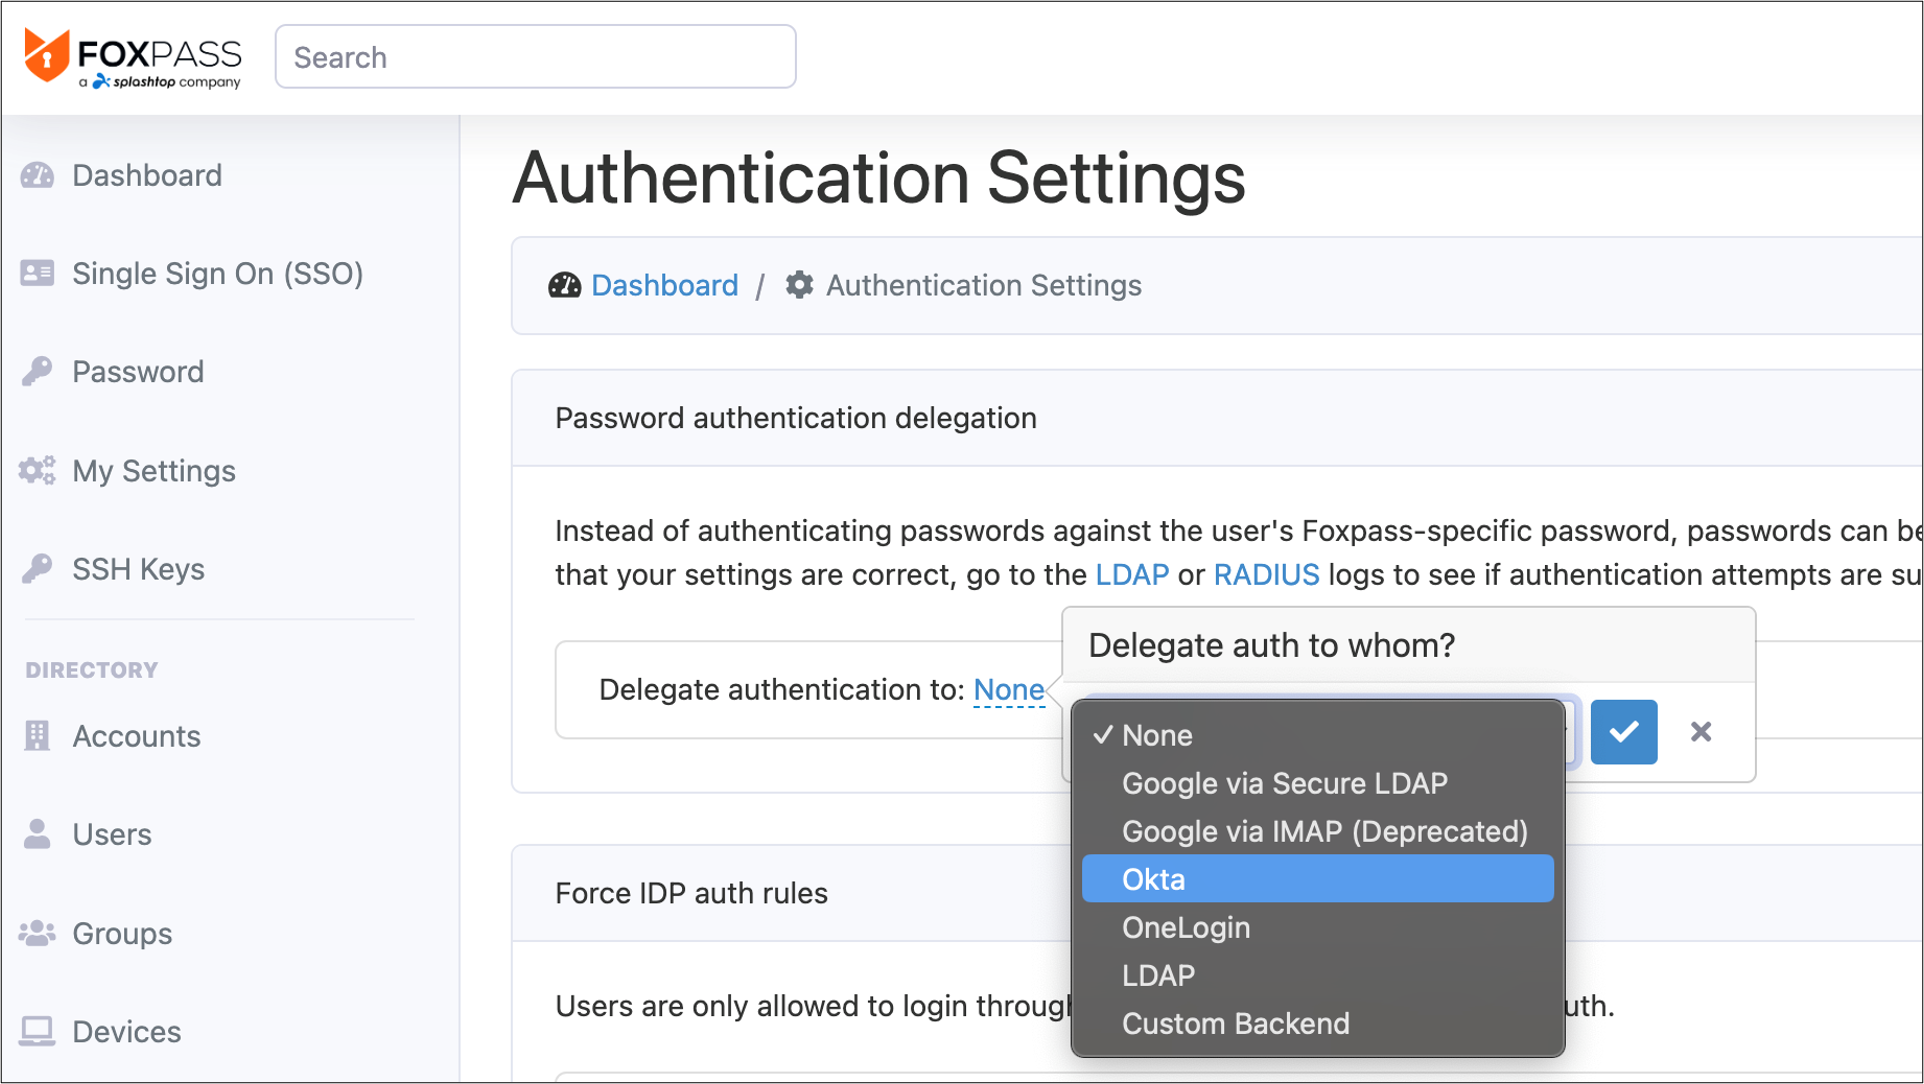Click breadcrumb Dashboard gauge icon
The image size is (1924, 1084).
(564, 285)
